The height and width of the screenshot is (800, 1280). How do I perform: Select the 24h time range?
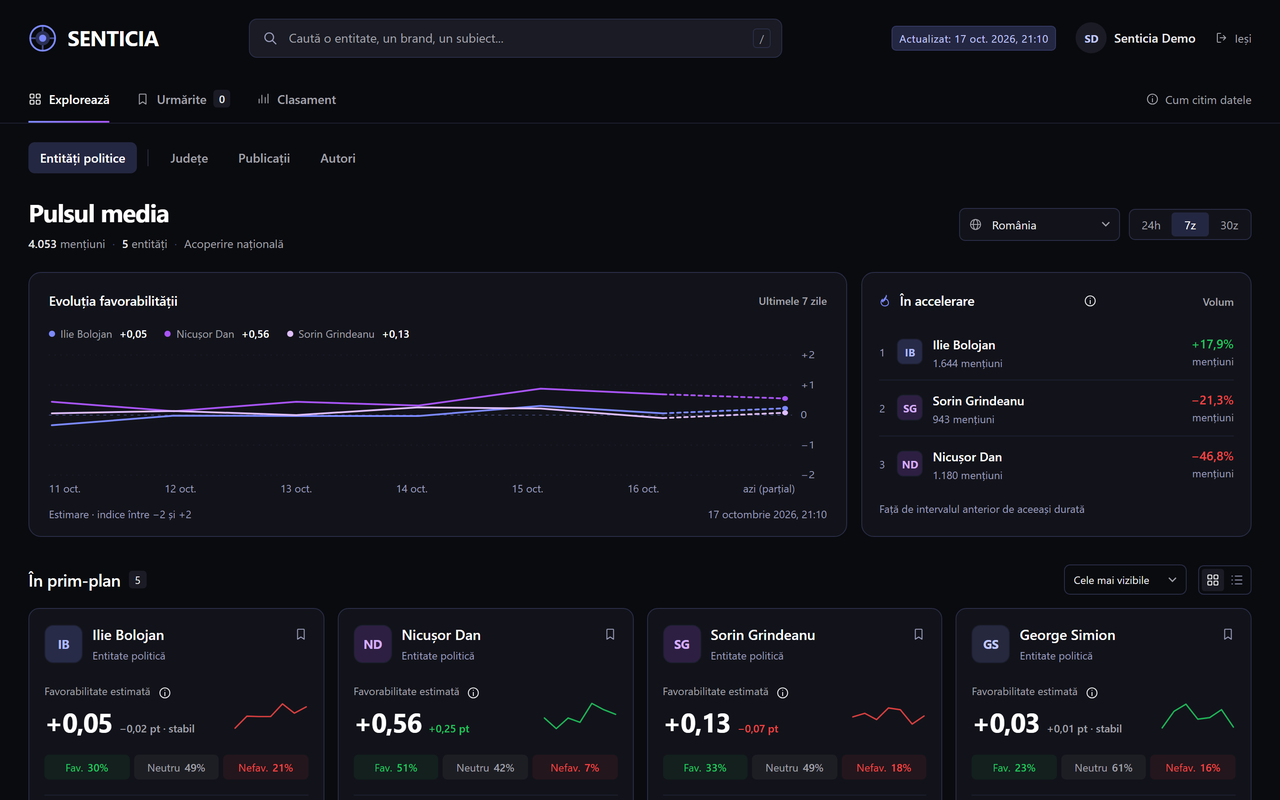click(x=1151, y=225)
